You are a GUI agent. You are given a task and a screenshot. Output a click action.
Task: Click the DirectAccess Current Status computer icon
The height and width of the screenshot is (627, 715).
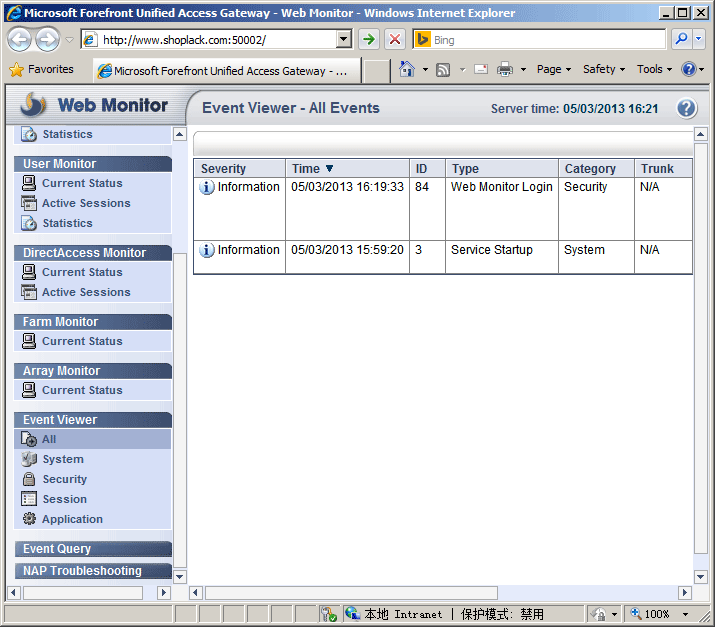(x=29, y=272)
